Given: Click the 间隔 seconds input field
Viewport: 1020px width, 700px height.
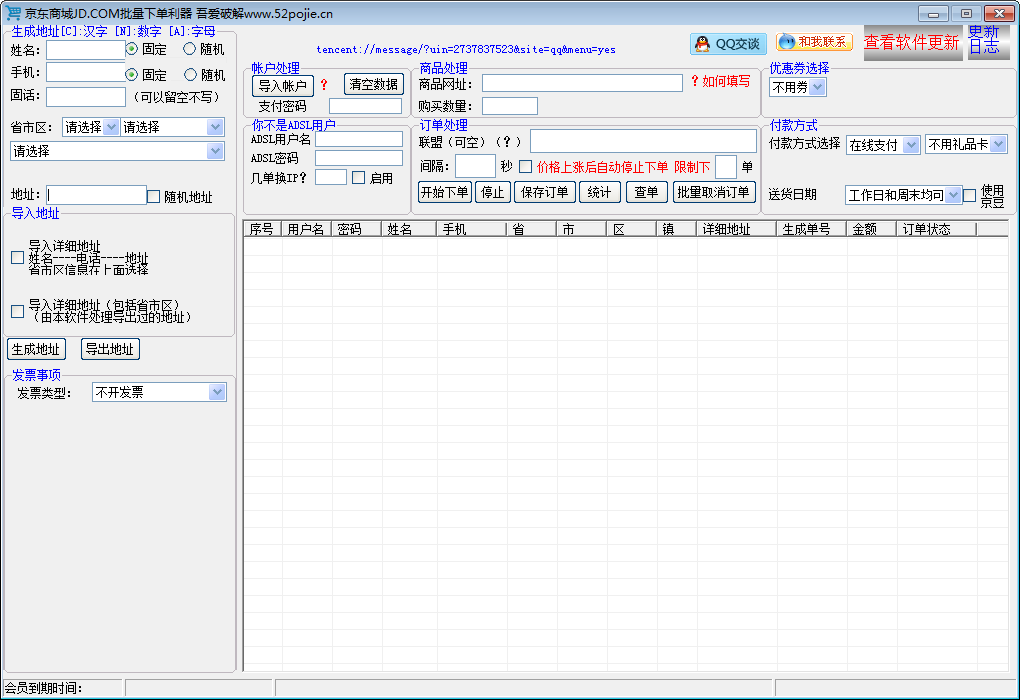Looking at the screenshot, I should tap(476, 167).
